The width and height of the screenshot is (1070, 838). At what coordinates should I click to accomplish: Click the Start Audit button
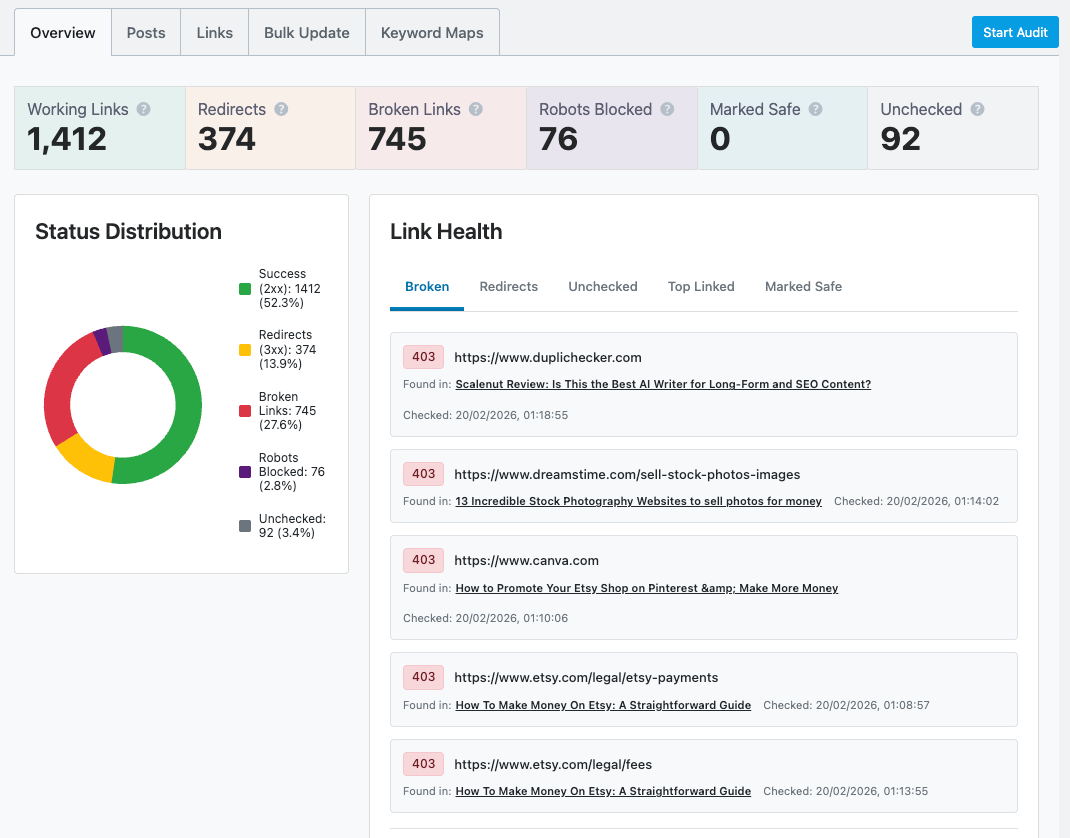pos(1015,31)
